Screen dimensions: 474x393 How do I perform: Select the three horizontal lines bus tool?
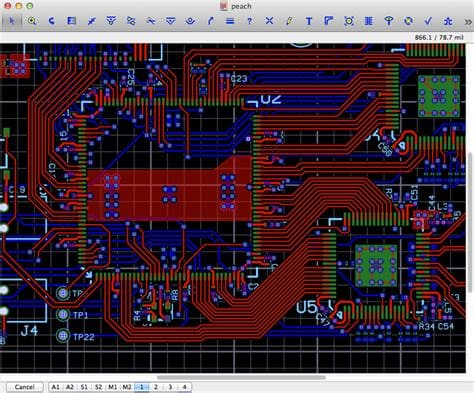point(230,21)
